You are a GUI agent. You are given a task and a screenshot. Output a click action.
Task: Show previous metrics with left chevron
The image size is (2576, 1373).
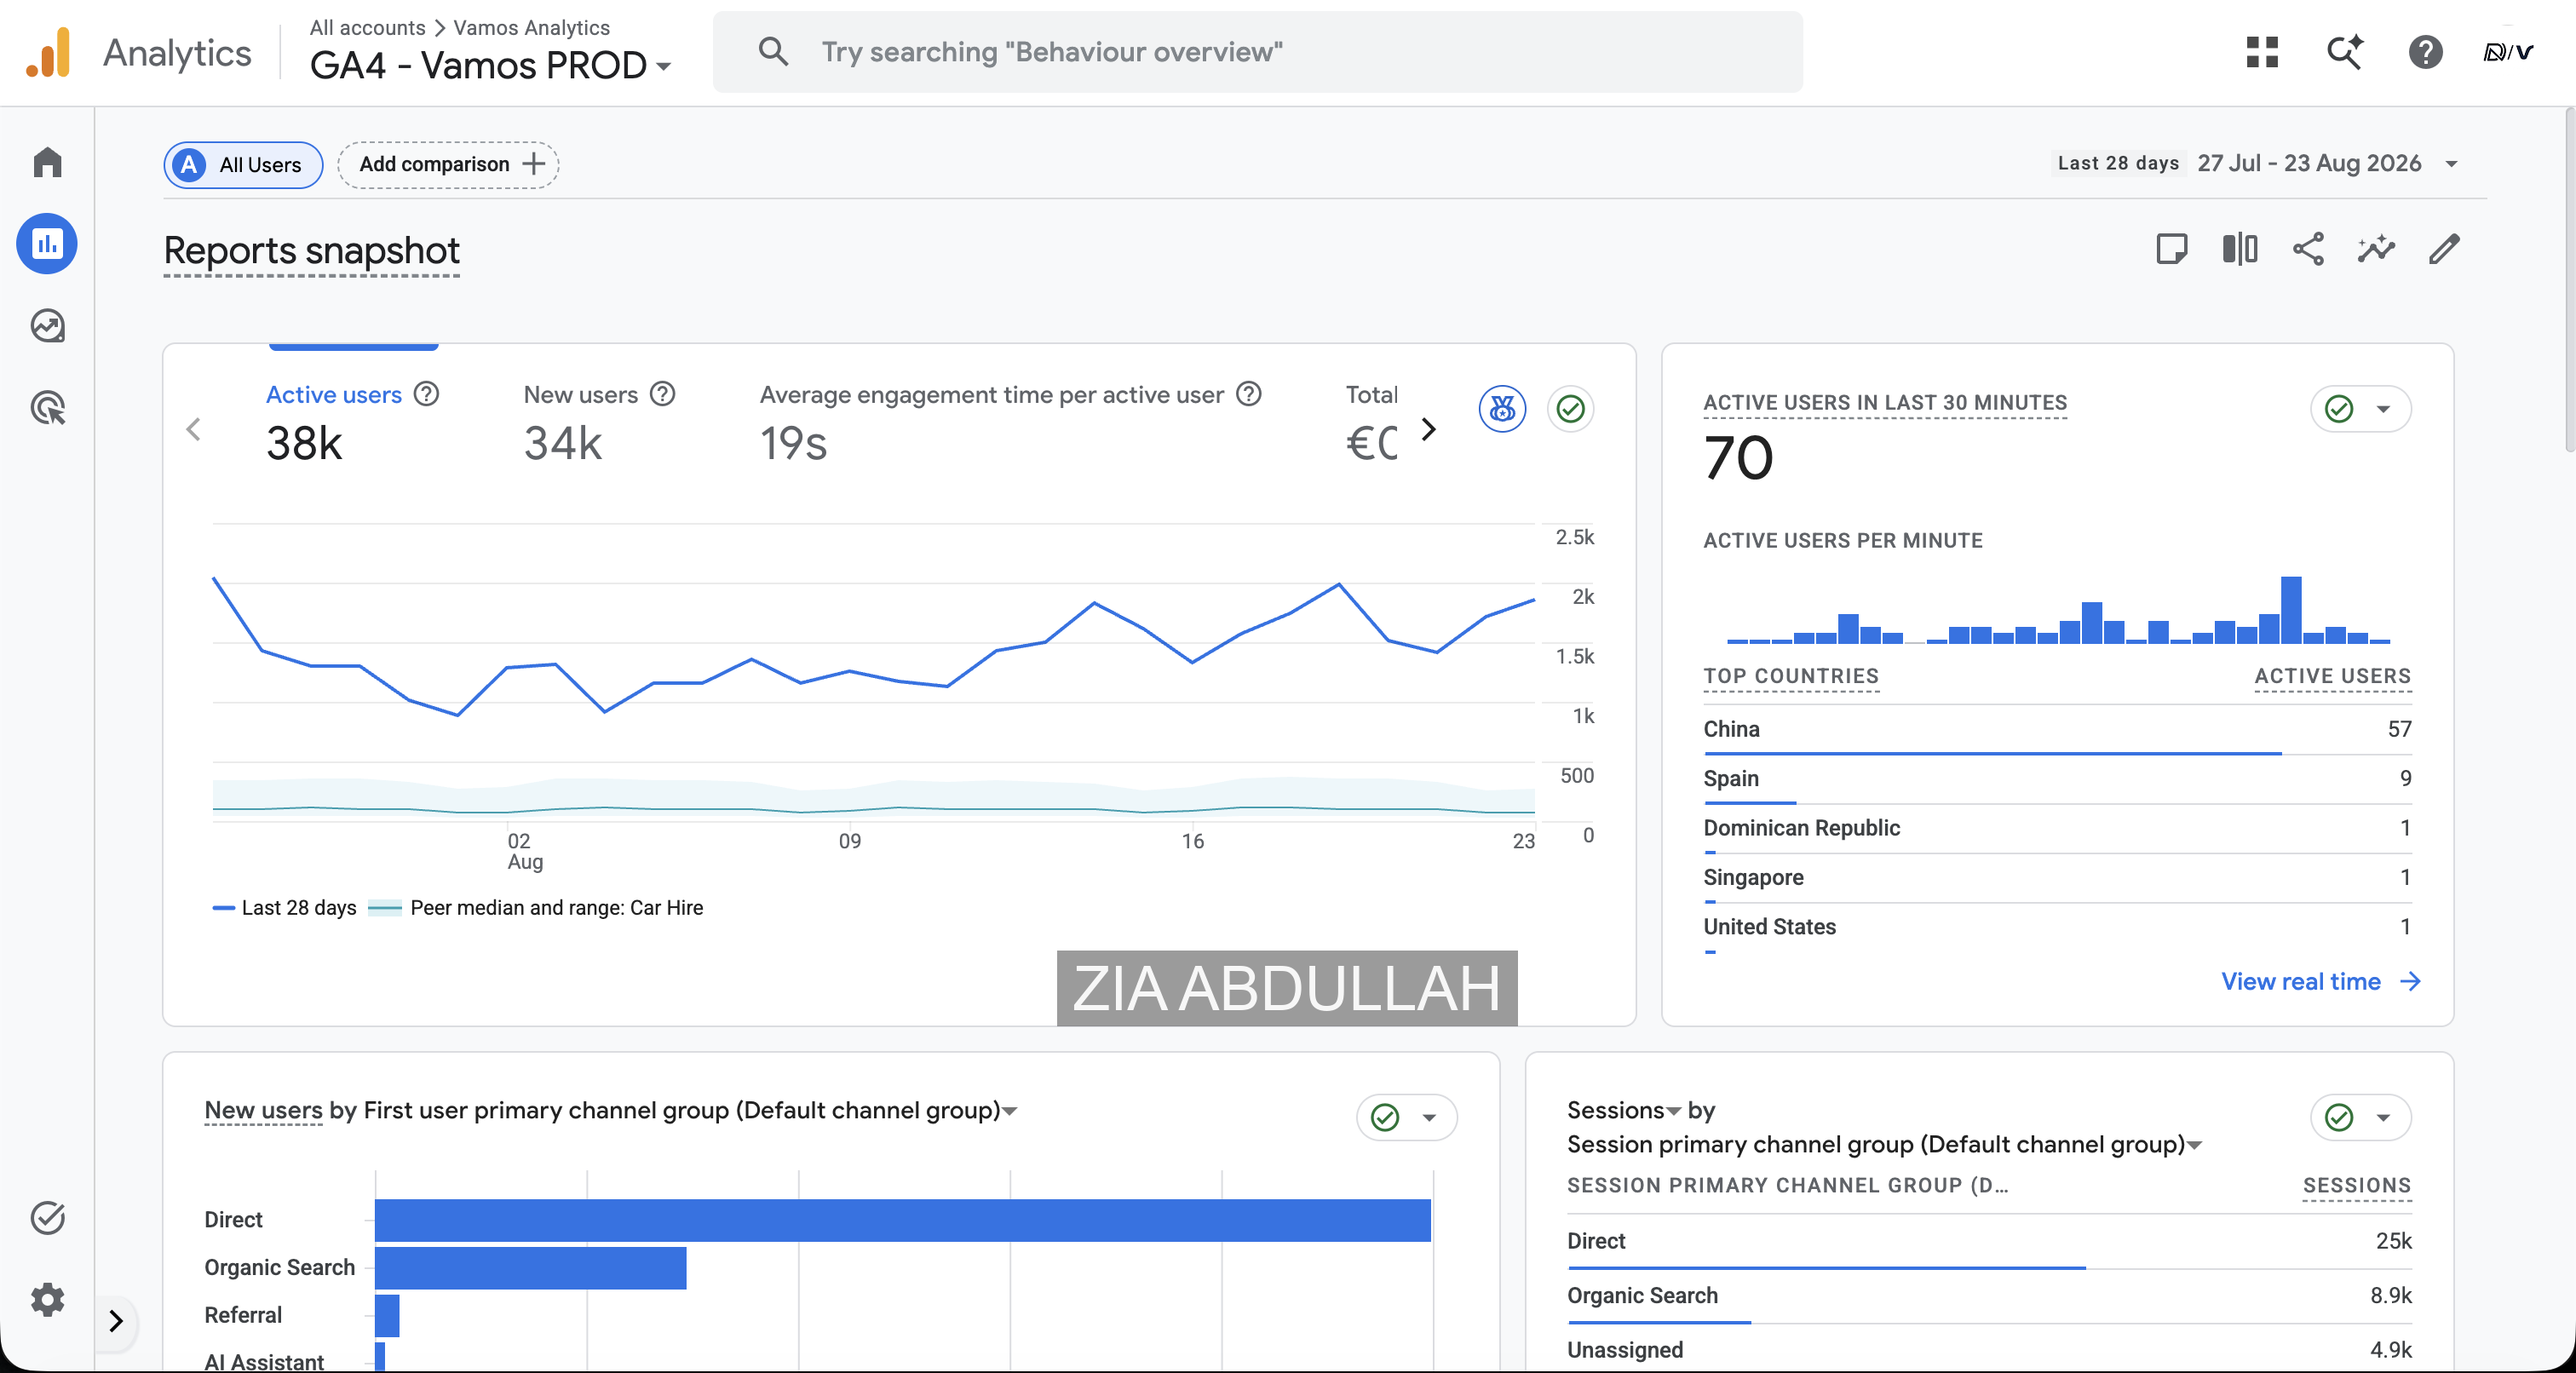(x=194, y=430)
